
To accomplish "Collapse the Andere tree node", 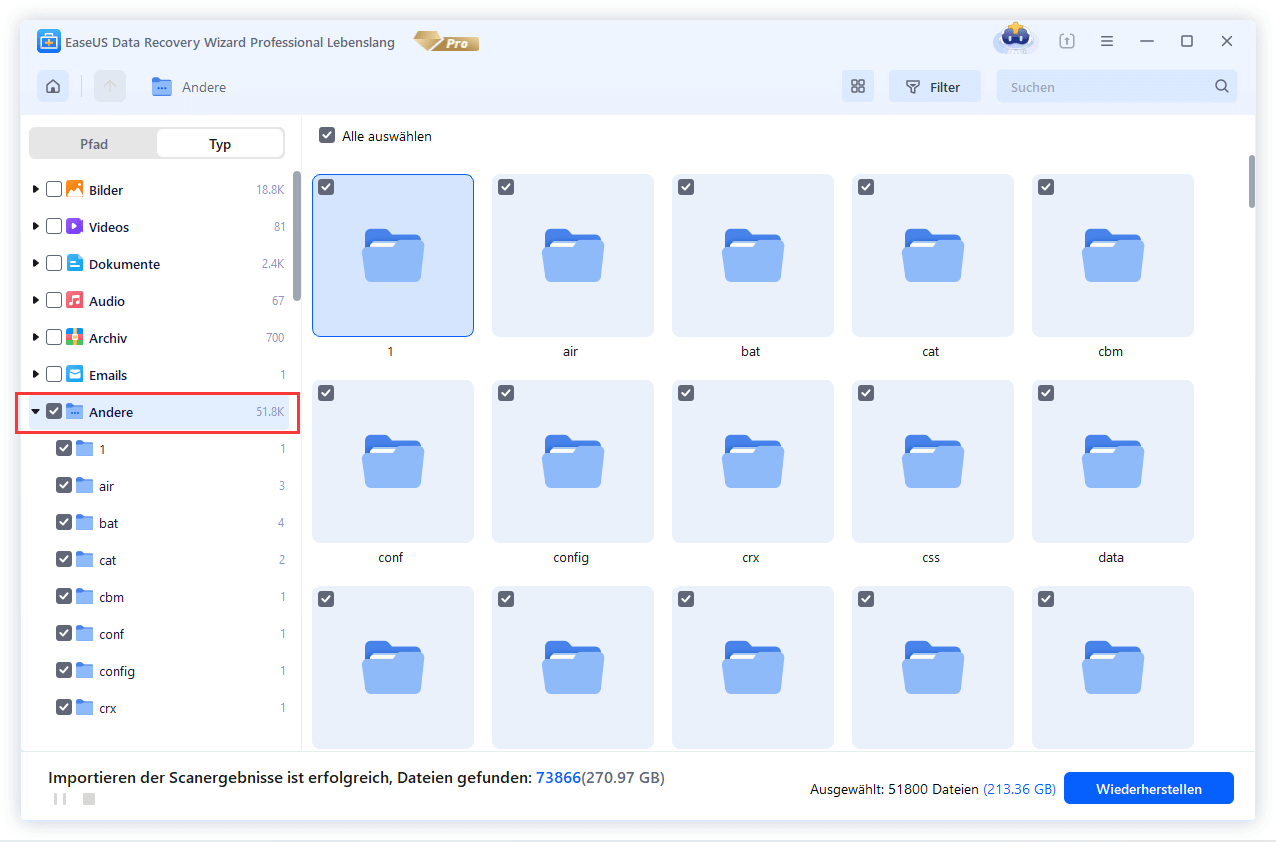I will 36,411.
